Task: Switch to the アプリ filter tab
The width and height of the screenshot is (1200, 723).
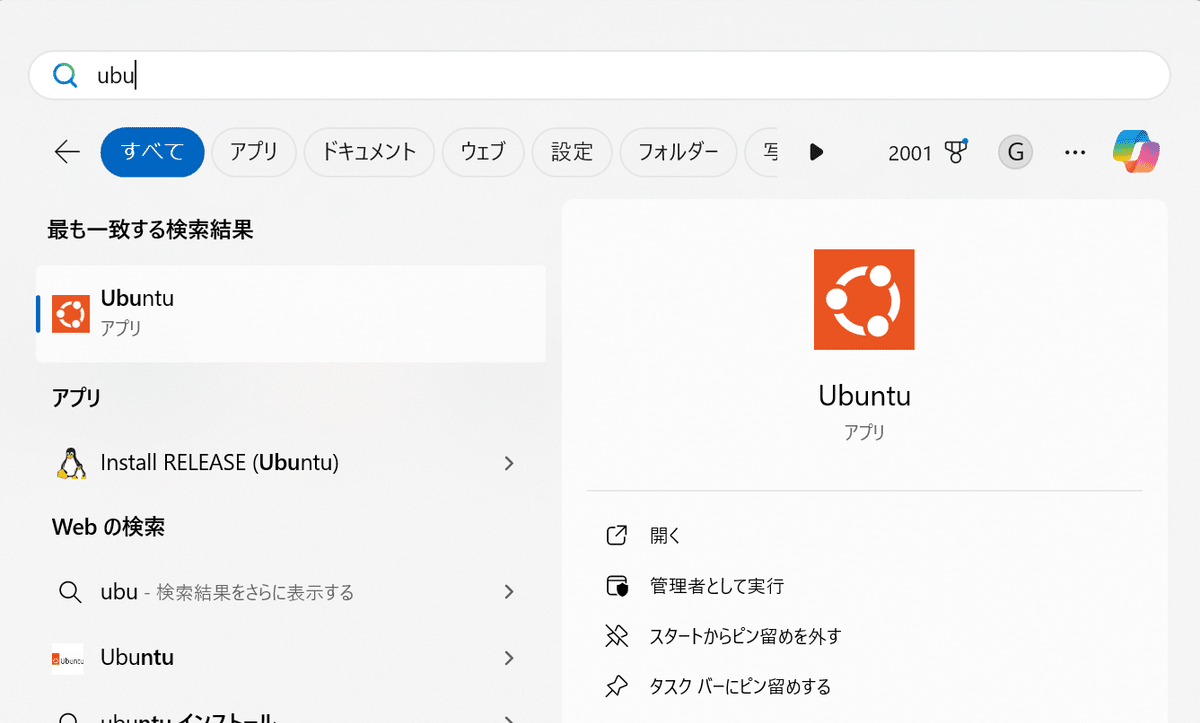Action: 253,152
